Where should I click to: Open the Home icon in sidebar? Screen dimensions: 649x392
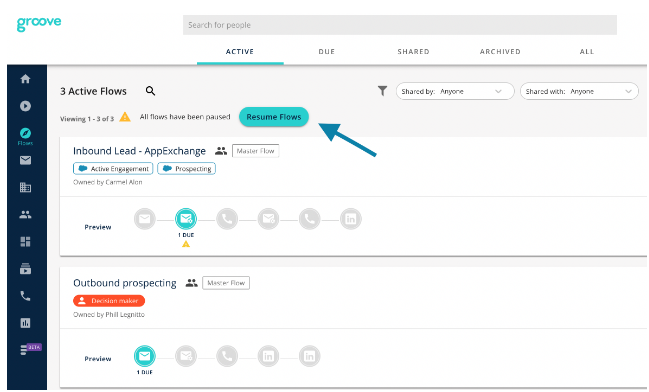point(25,79)
